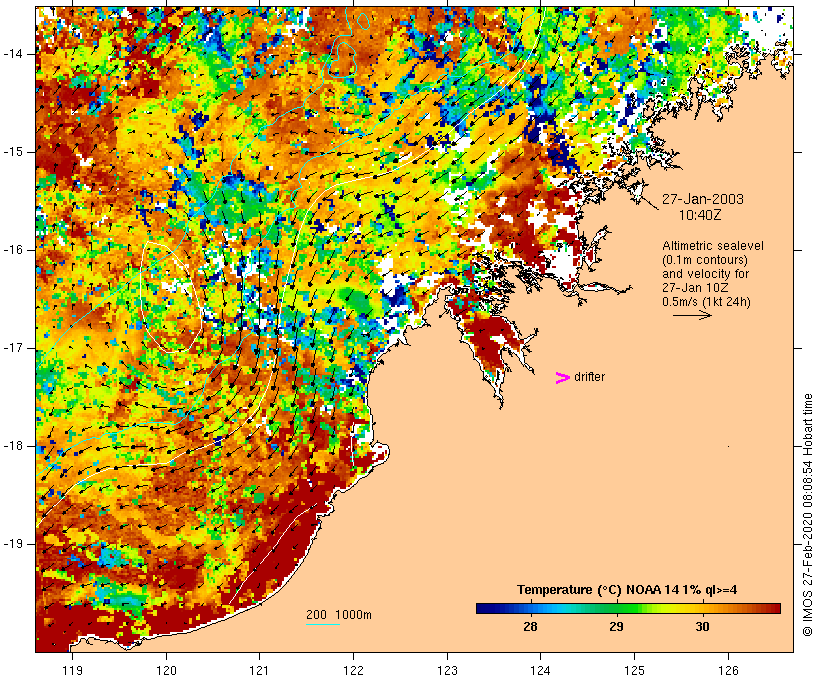Click the '27-Jan 10Z' caption line
Image resolution: width=820 pixels, height=680 pixels.
click(x=696, y=288)
